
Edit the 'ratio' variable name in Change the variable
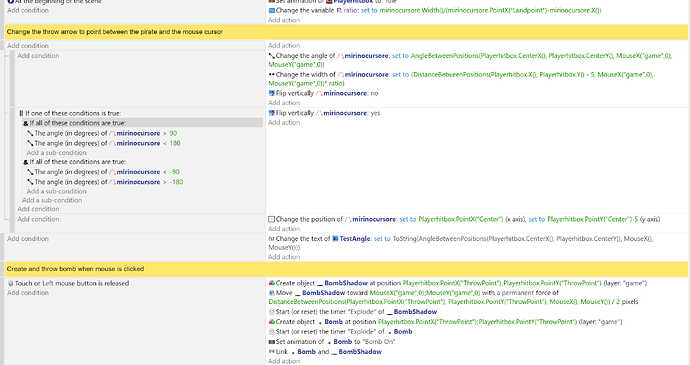(x=350, y=11)
